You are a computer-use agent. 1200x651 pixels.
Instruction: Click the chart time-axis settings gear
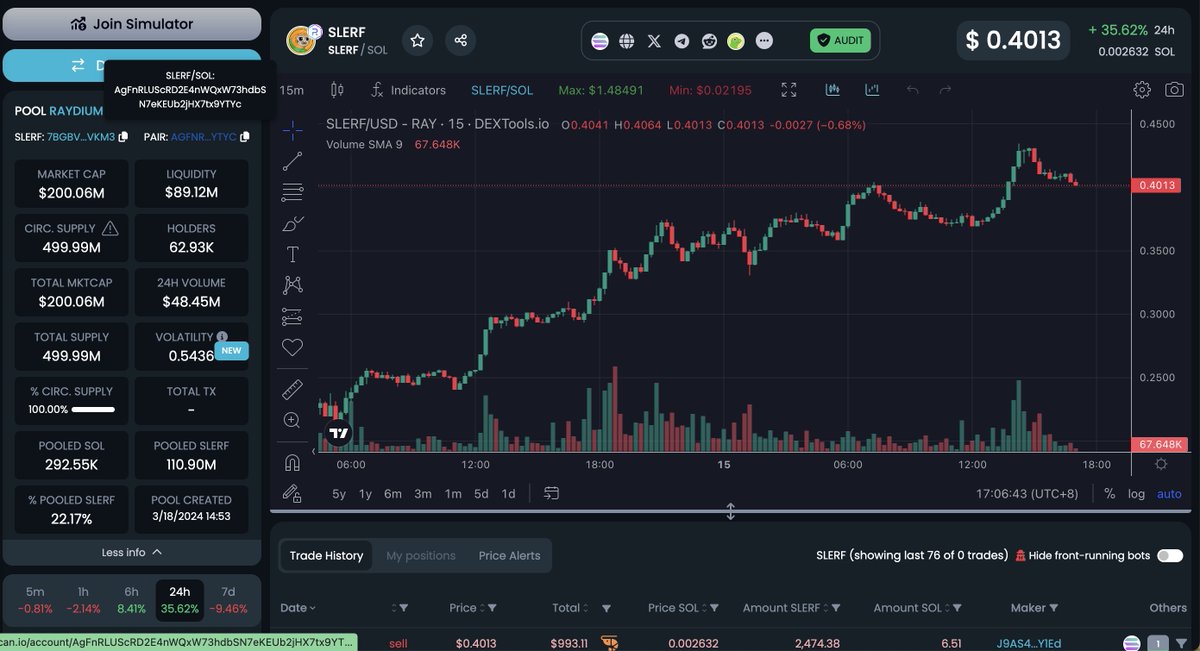[x=1161, y=464]
